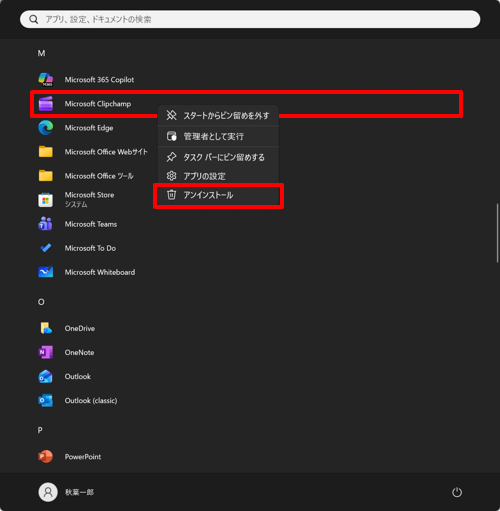The width and height of the screenshot is (500, 511).
Task: Open the new Outlook app icon
Action: click(46, 376)
